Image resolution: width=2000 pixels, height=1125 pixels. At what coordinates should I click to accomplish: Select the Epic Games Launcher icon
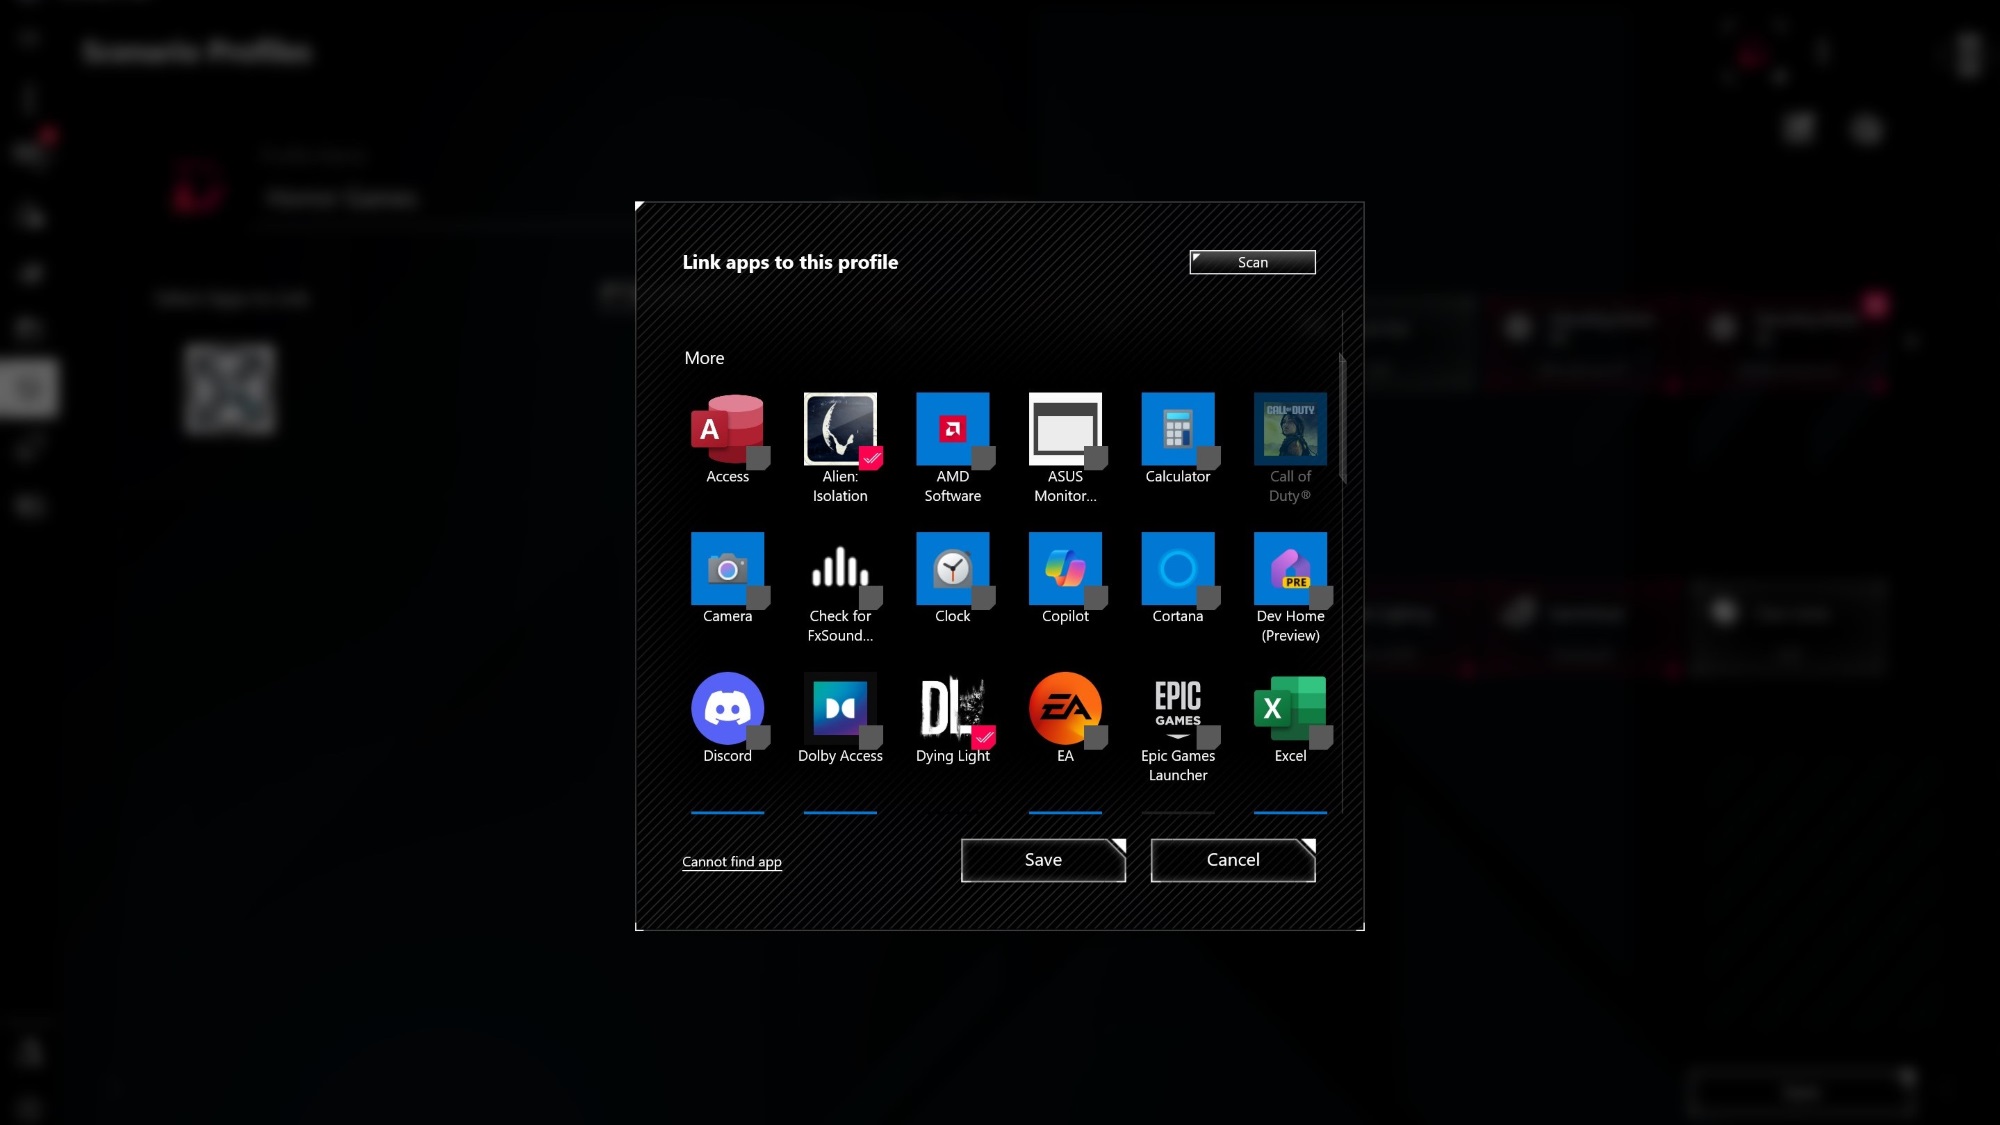click(1178, 708)
